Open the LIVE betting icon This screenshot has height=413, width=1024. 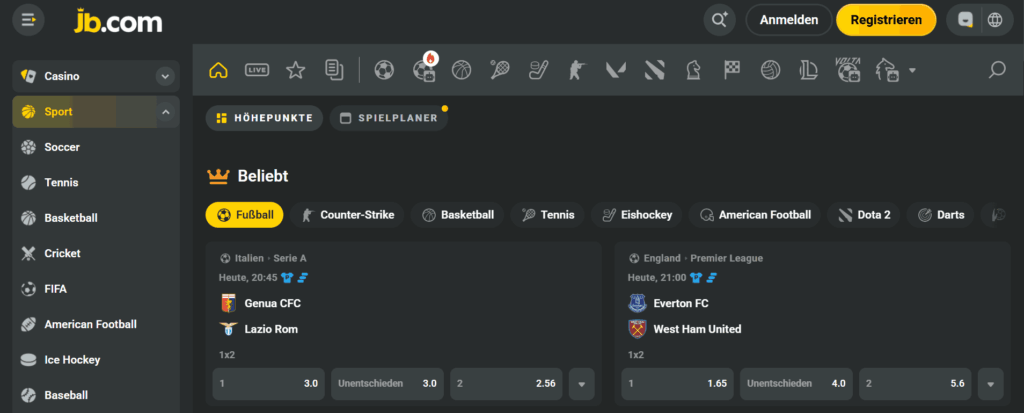point(257,70)
